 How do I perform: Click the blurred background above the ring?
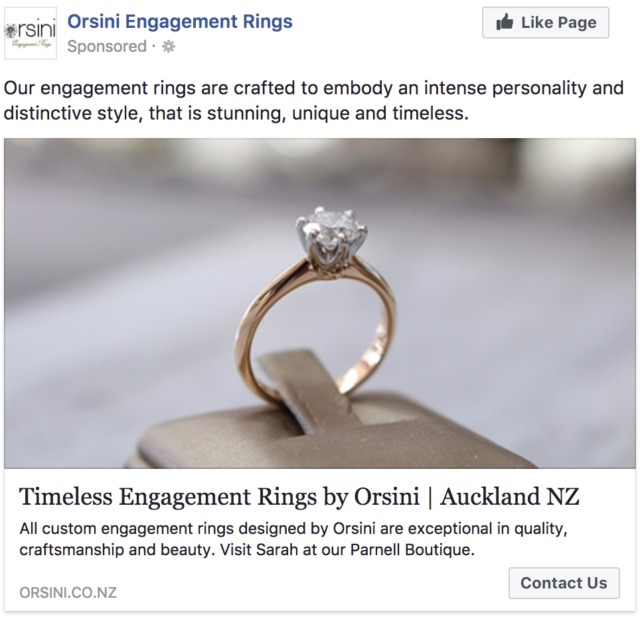point(322,171)
